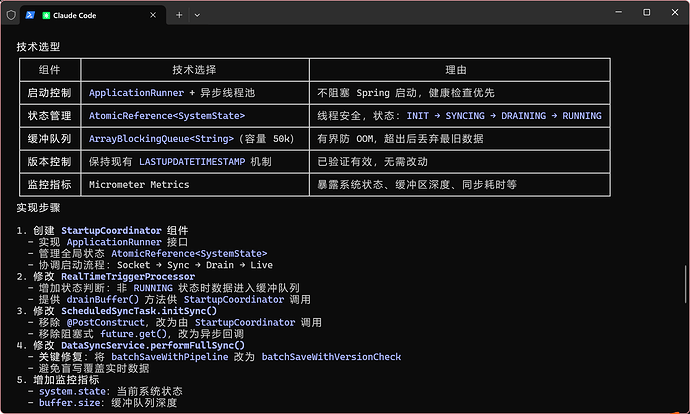Click future.get() in step 3
This screenshot has height=414, width=690.
pyautogui.click(x=133, y=334)
